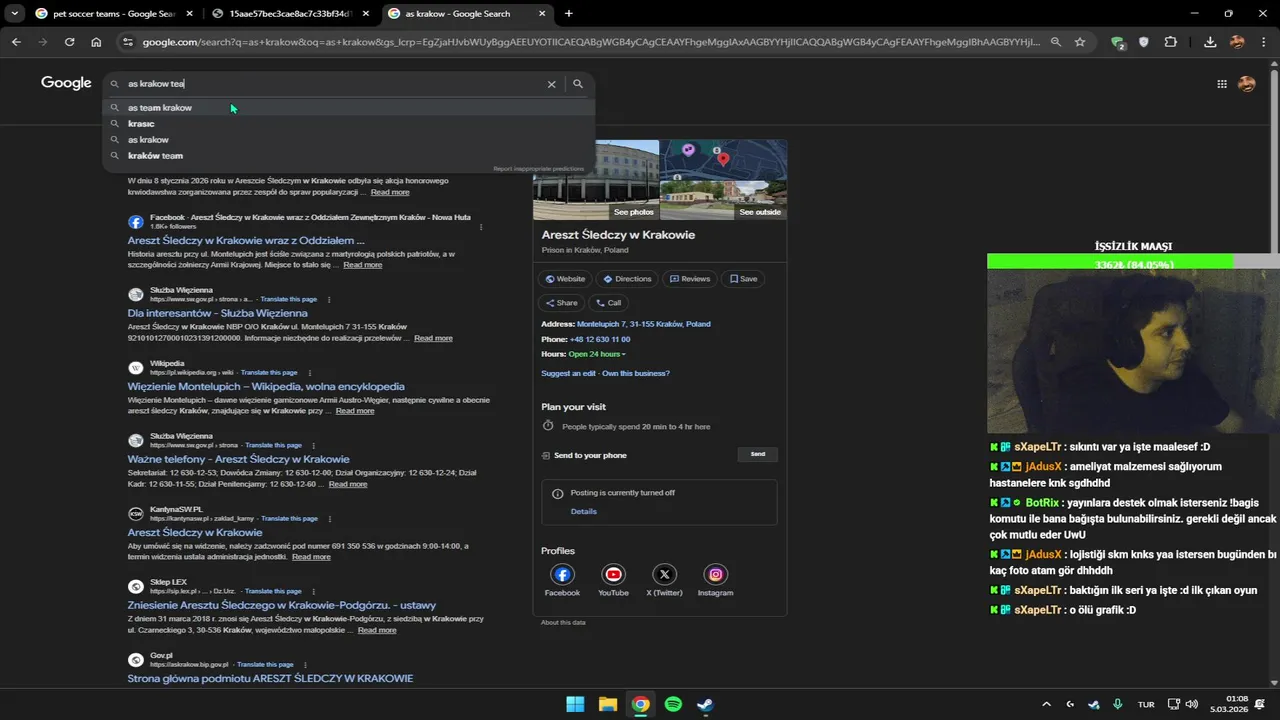This screenshot has height=720, width=1280.
Task: Open the 'See photos' thumbnail
Action: click(x=596, y=180)
